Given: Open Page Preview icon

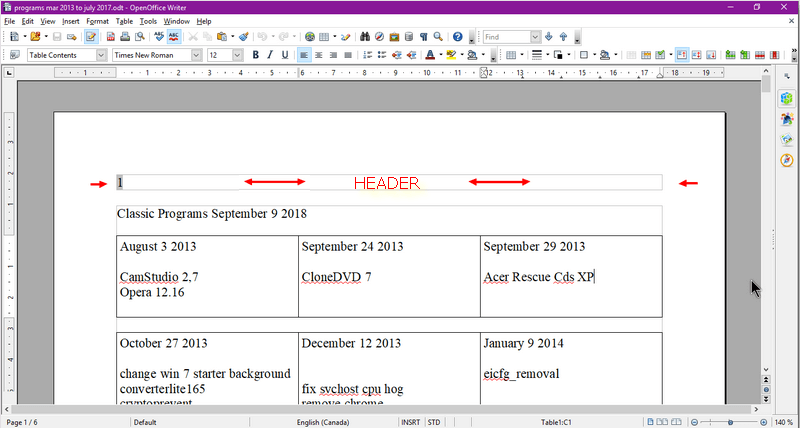Looking at the screenshot, I should coord(139,37).
